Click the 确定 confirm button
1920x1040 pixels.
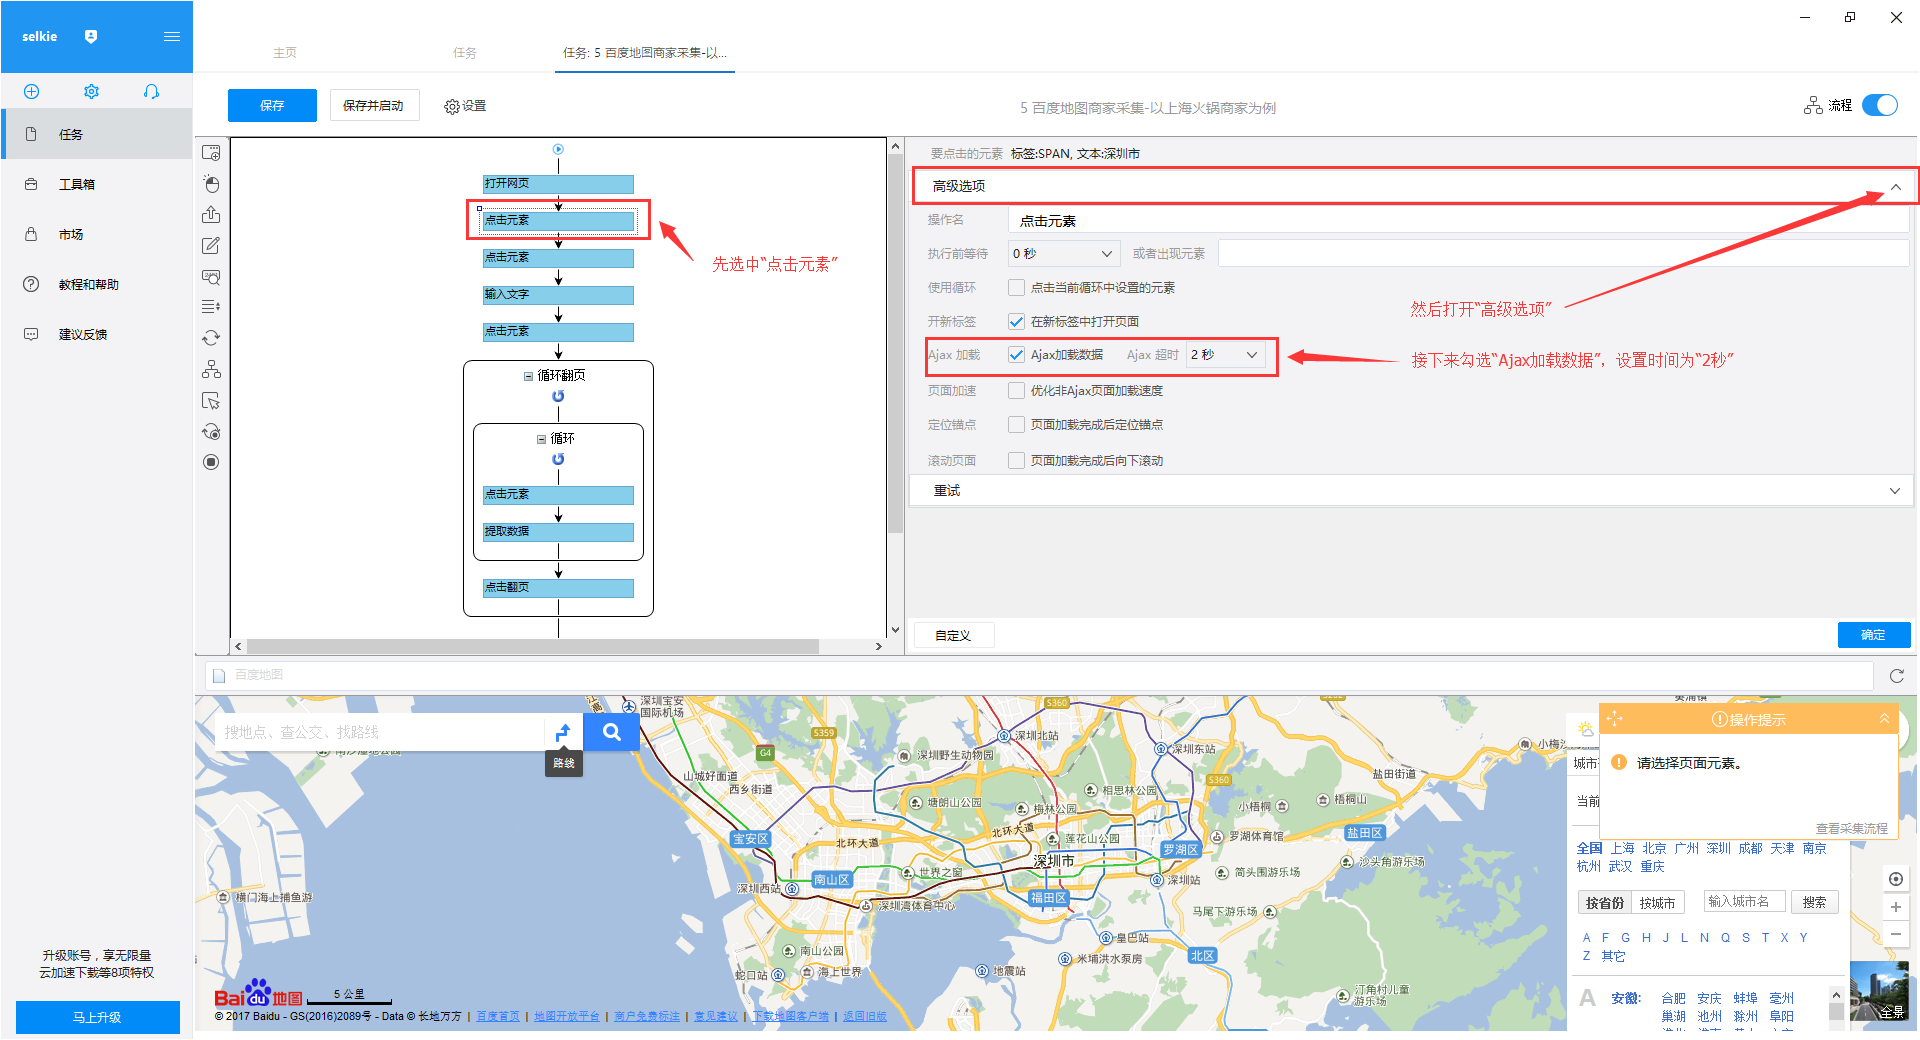point(1873,635)
